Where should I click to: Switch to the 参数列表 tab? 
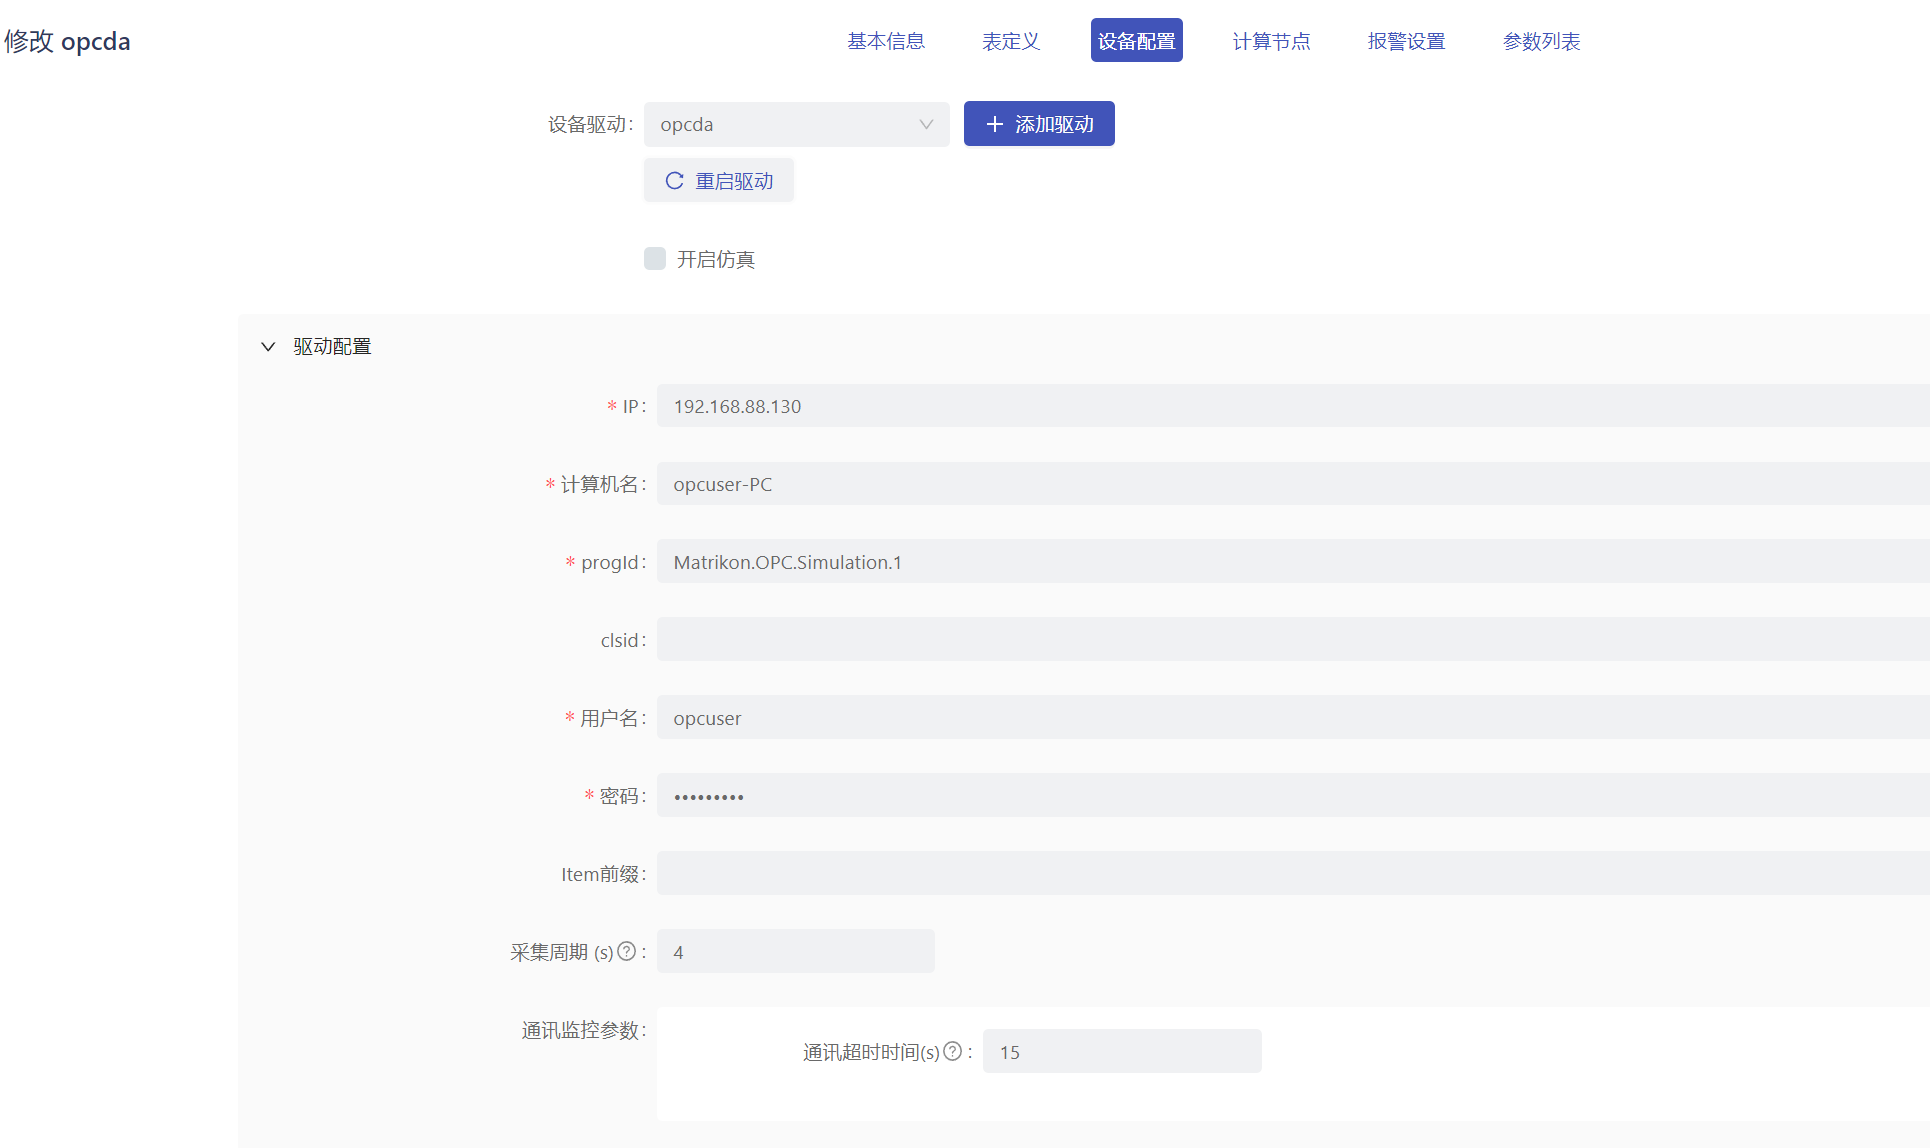[x=1541, y=41]
